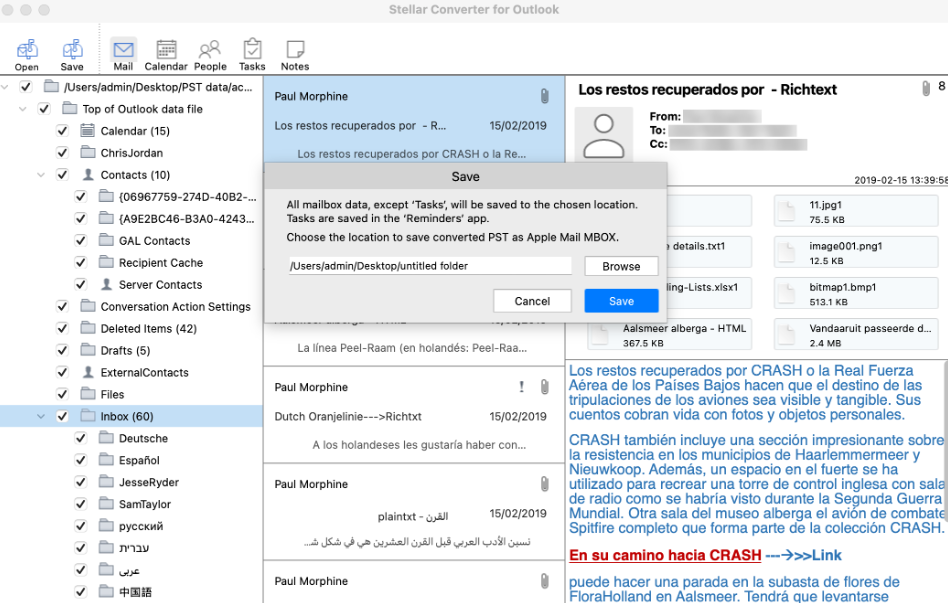The height and width of the screenshot is (603, 948).
Task: Click the Drafts folder icon
Action: point(88,350)
